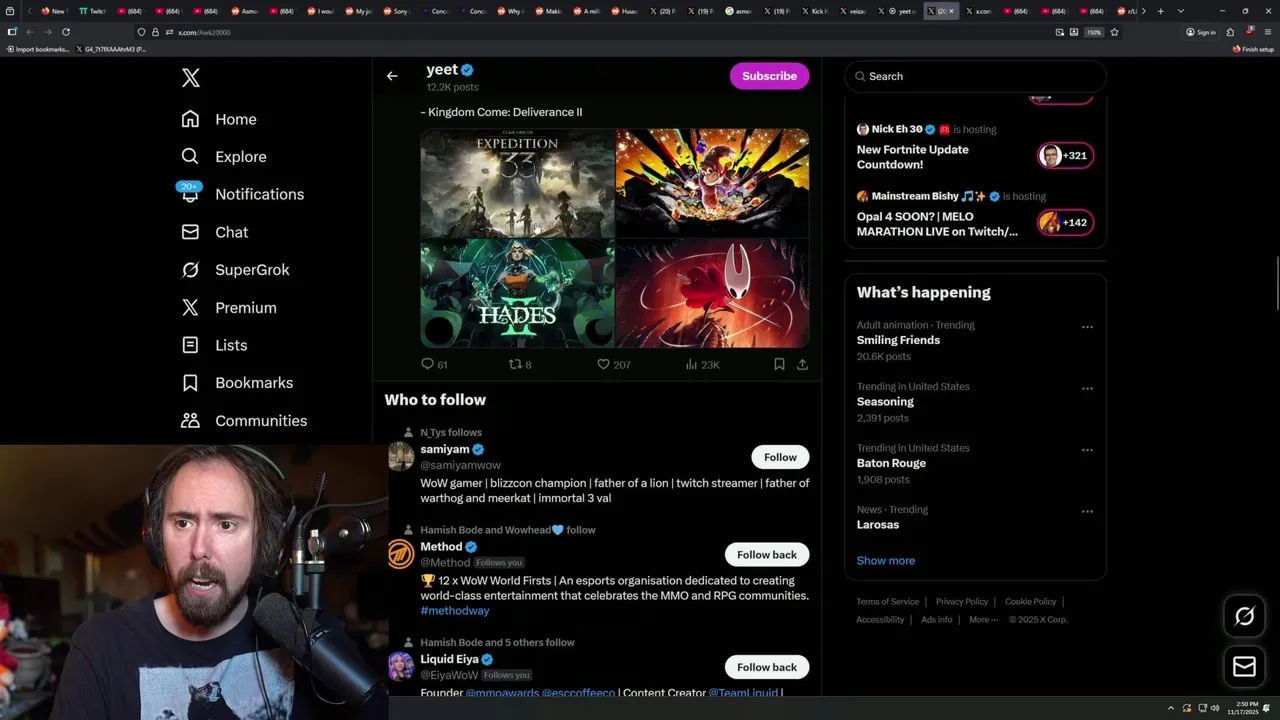This screenshot has height=720, width=1280.
Task: Open more options for Smiling Friends trend
Action: pos(1087,327)
